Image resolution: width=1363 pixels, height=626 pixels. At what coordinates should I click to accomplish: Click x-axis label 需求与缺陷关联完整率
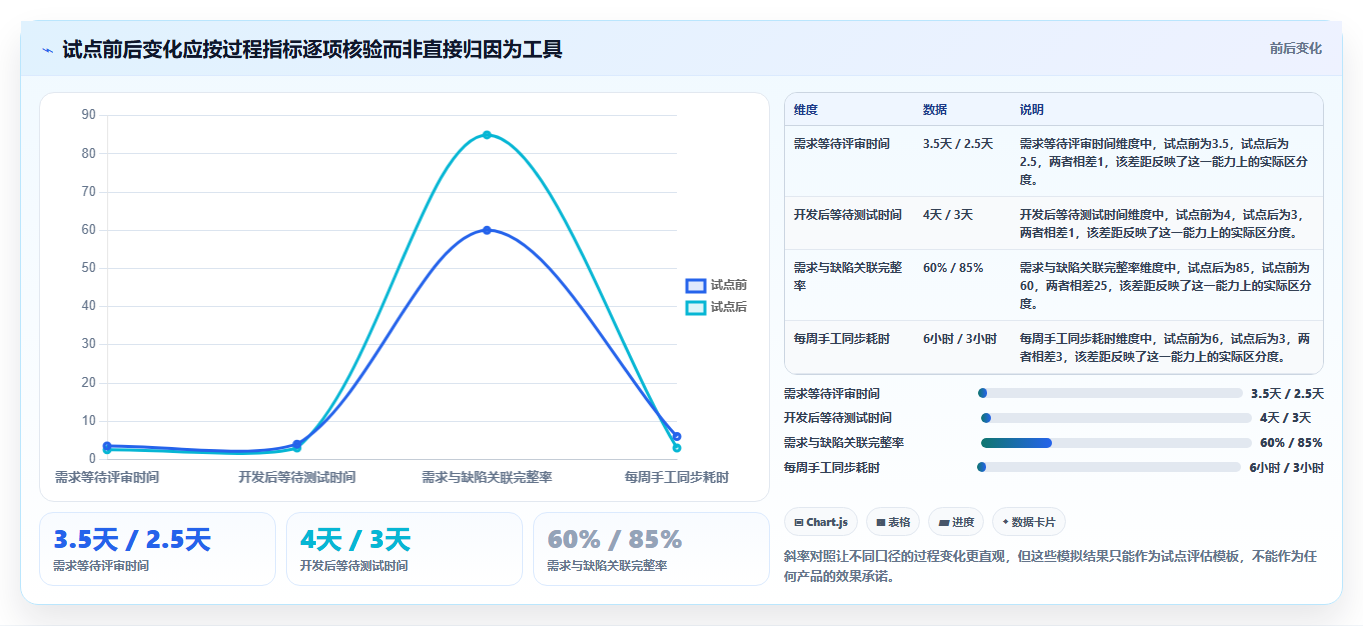click(x=487, y=478)
